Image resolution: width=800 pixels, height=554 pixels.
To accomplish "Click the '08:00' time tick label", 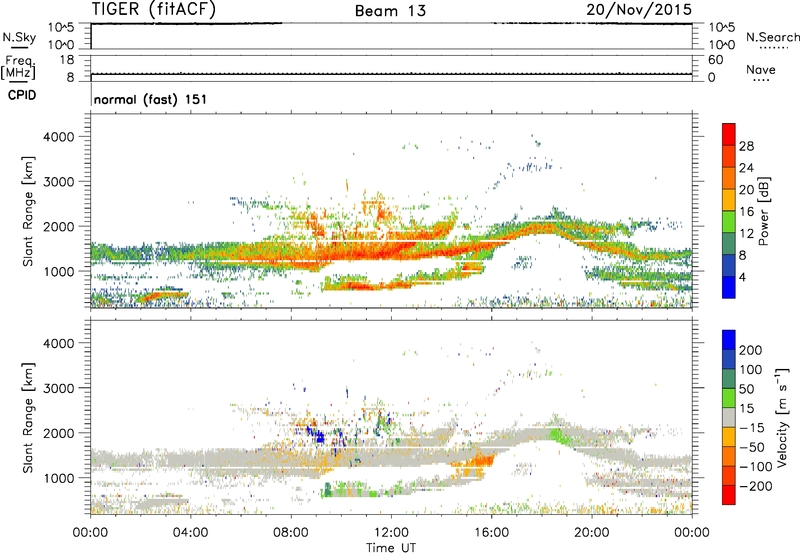I will pyautogui.click(x=291, y=533).
